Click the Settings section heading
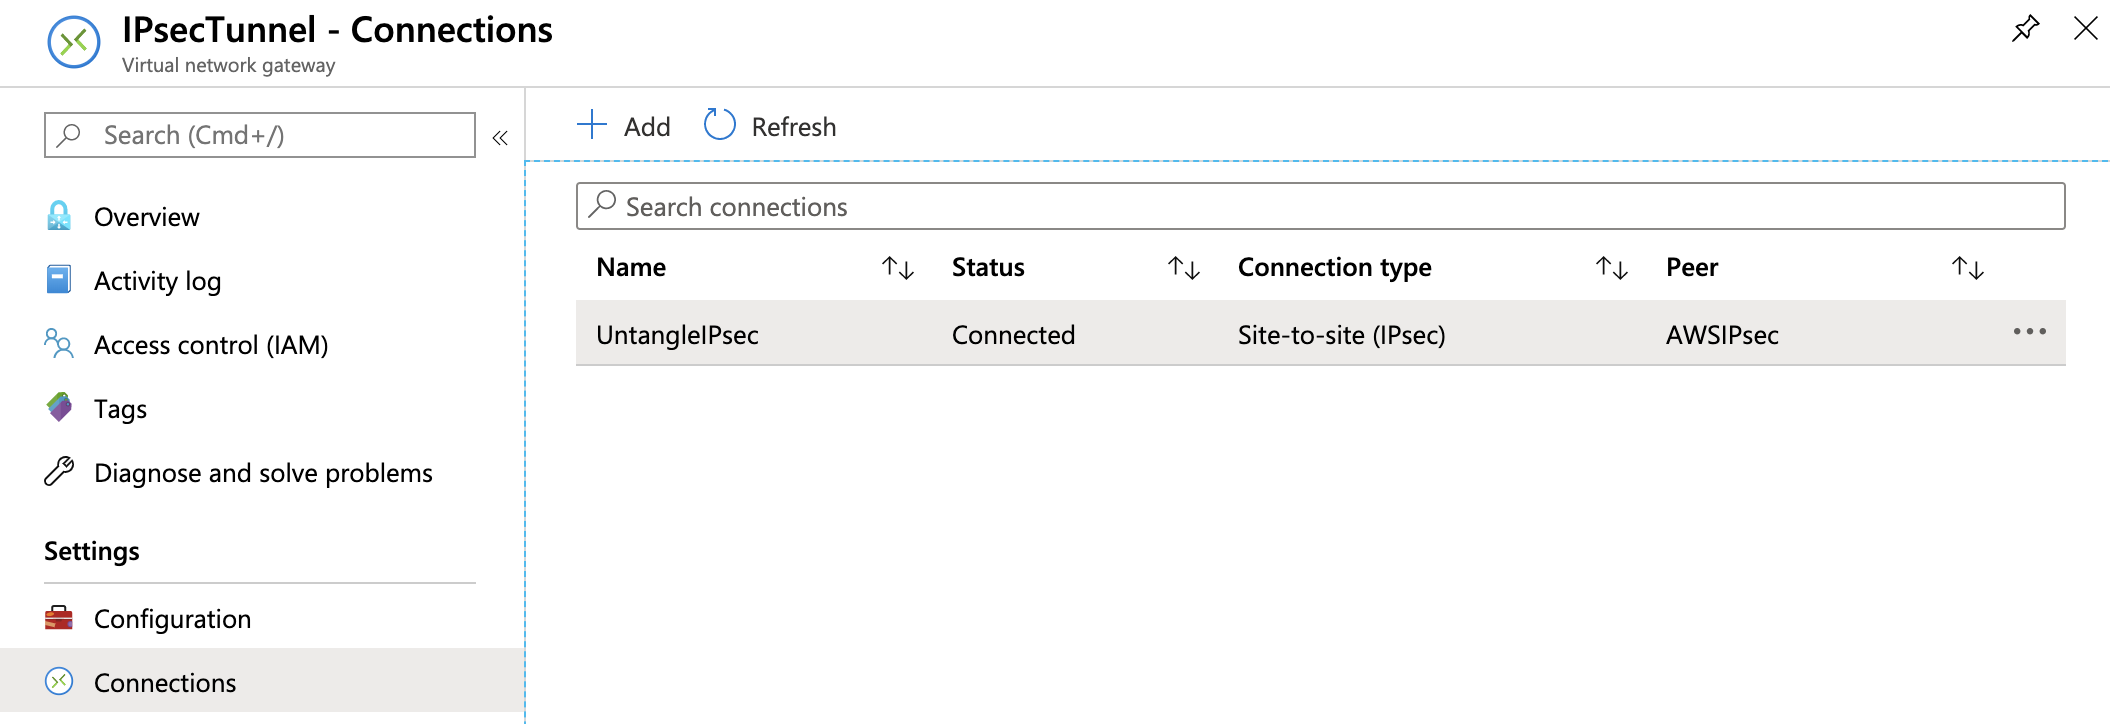 pyautogui.click(x=92, y=551)
